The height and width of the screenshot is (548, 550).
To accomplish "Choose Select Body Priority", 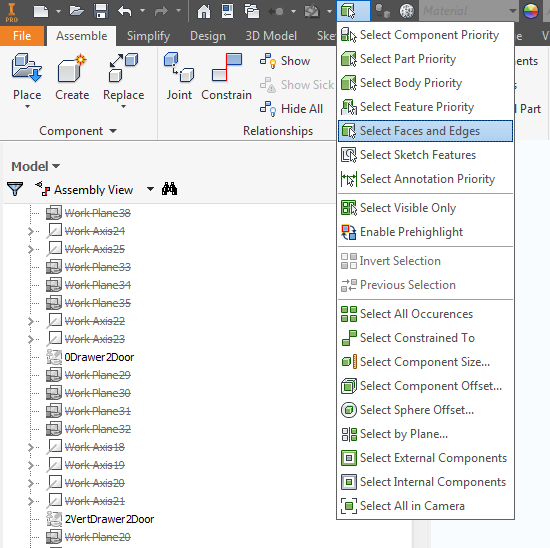I will [425, 83].
